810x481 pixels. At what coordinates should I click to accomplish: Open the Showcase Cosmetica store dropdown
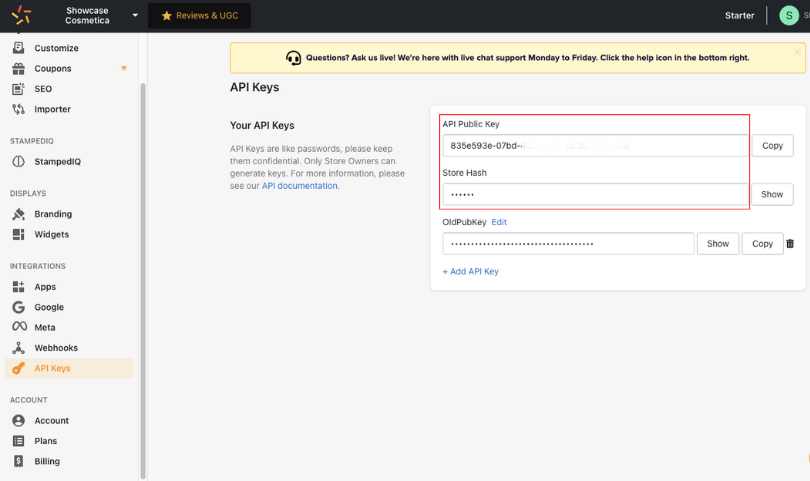click(x=135, y=15)
